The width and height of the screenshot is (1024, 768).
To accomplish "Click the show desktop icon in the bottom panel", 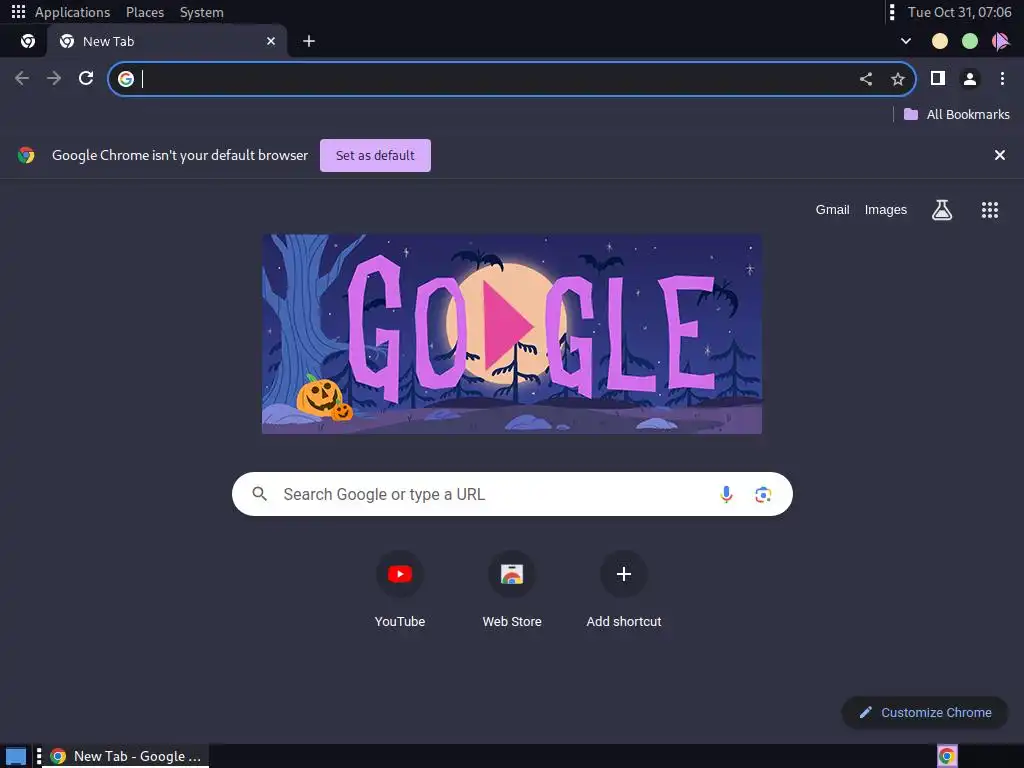I will point(16,756).
